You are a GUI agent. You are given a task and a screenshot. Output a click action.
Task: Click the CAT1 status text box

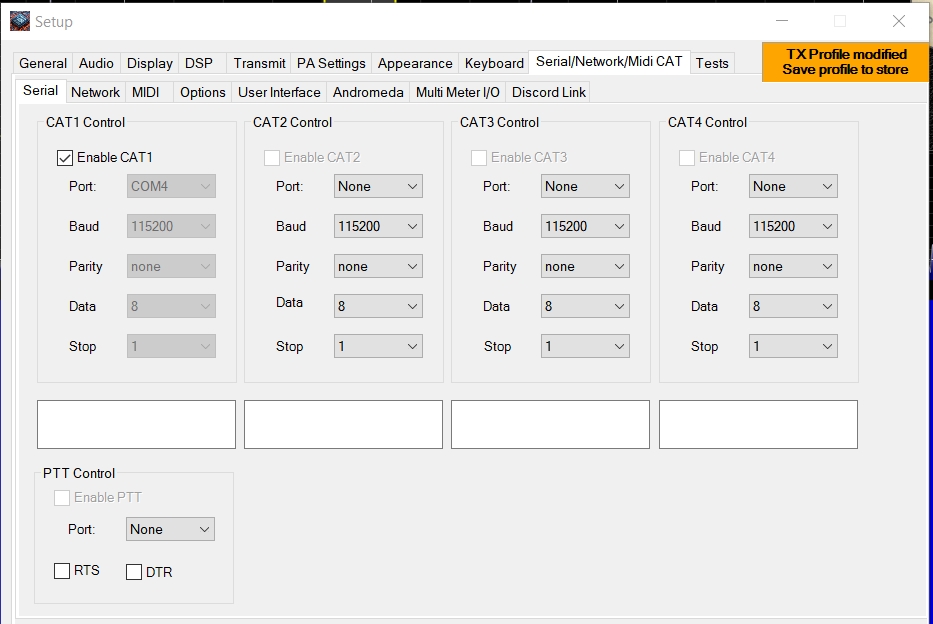[136, 424]
